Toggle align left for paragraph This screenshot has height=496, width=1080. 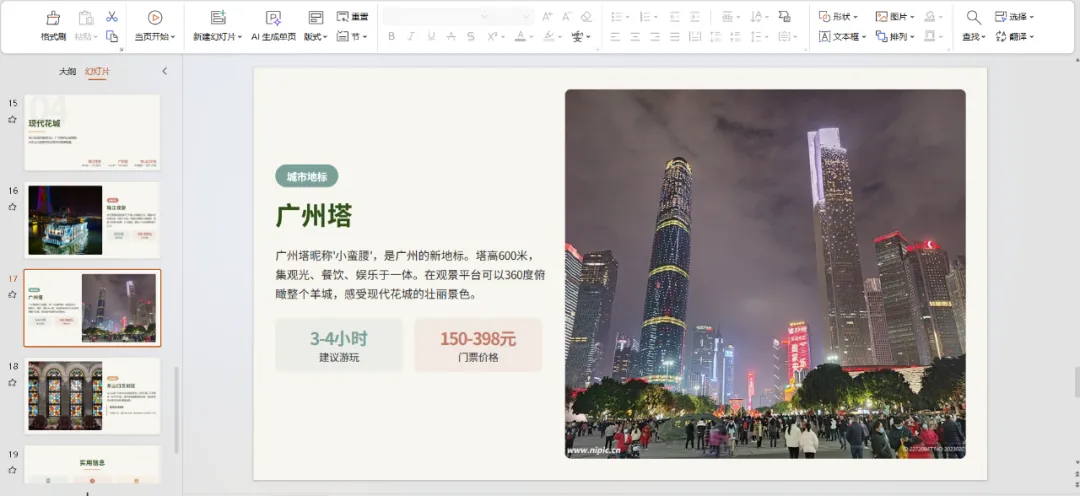pos(615,37)
